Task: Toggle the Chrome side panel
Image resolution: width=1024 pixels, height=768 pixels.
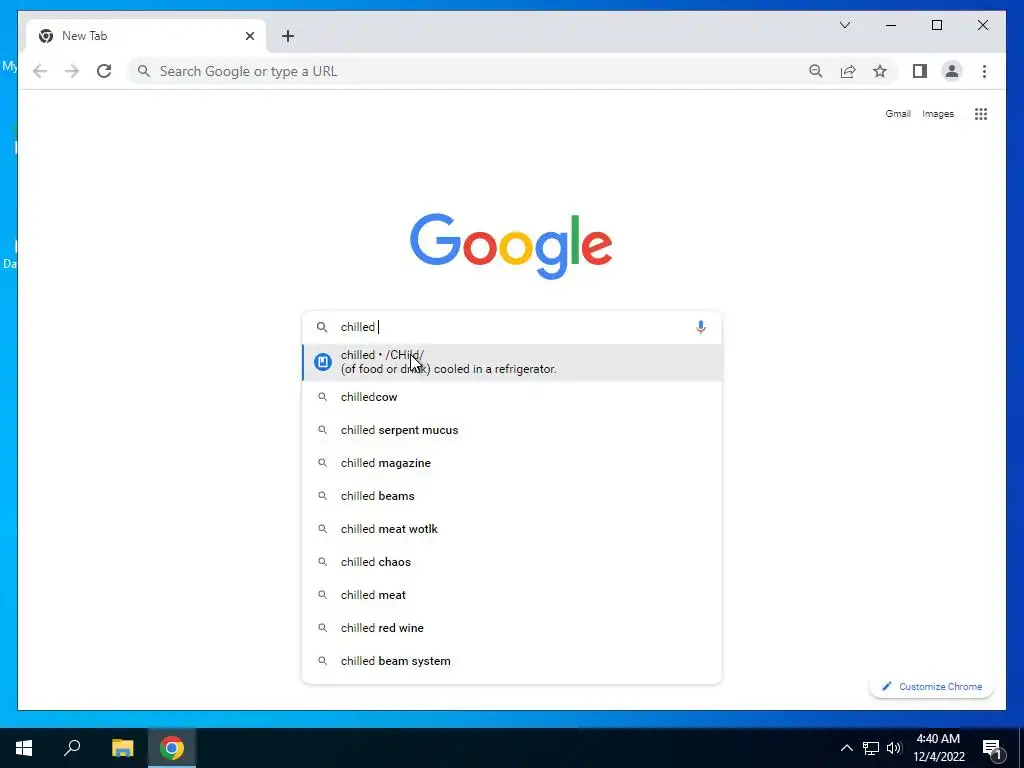Action: point(920,71)
